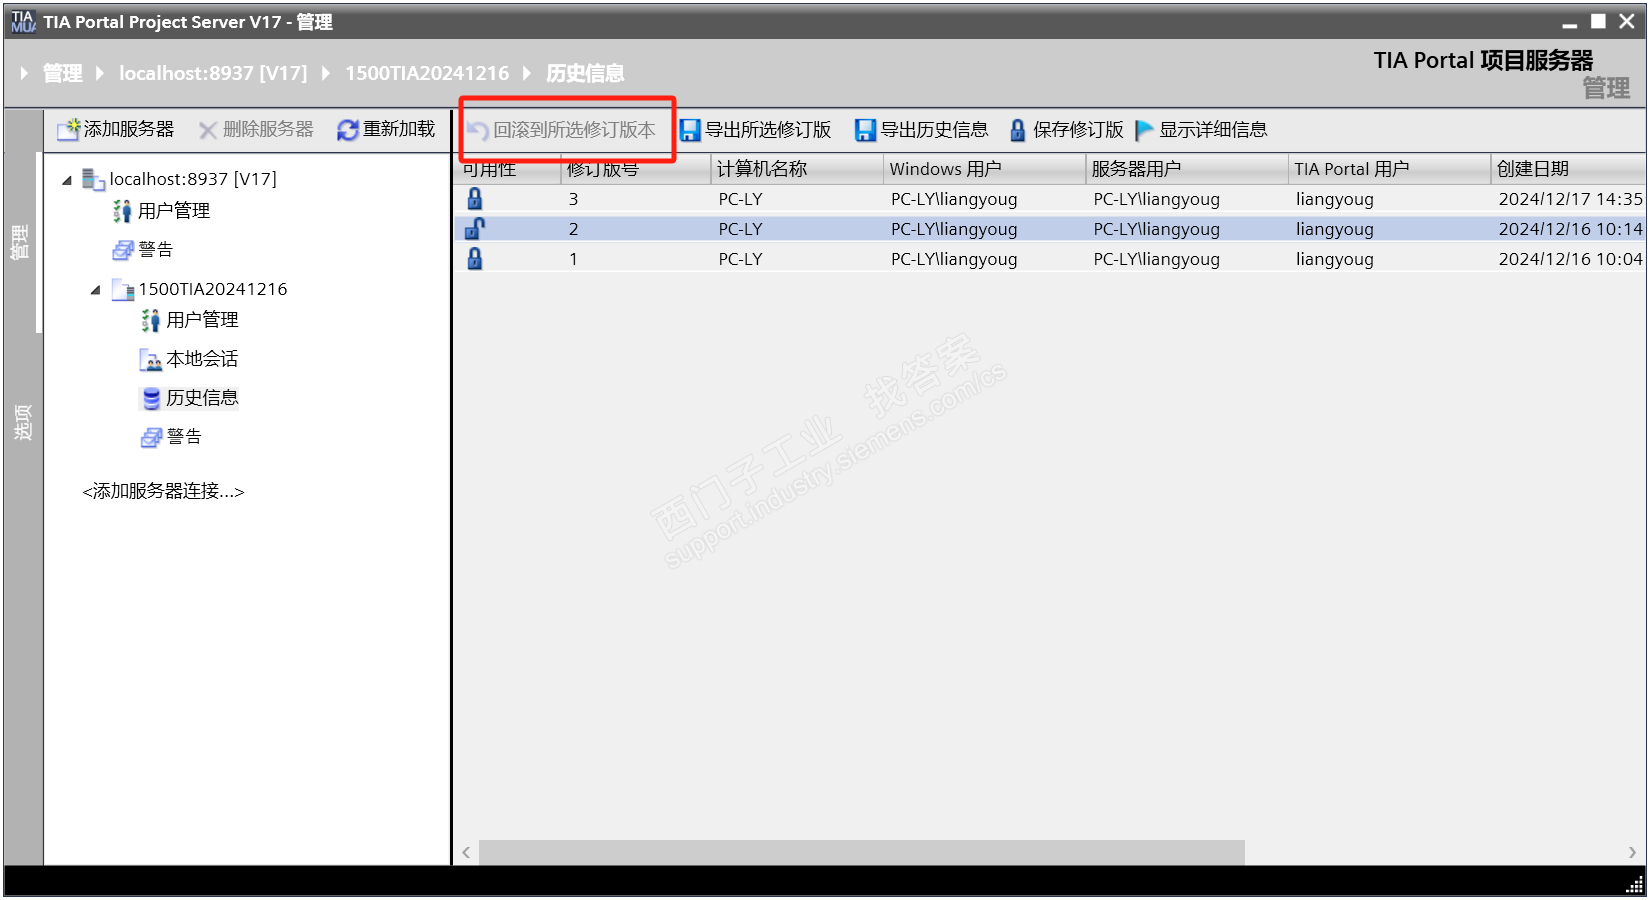The image size is (1650, 900).
Task: Click revision number 3 cell
Action: [x=574, y=199]
